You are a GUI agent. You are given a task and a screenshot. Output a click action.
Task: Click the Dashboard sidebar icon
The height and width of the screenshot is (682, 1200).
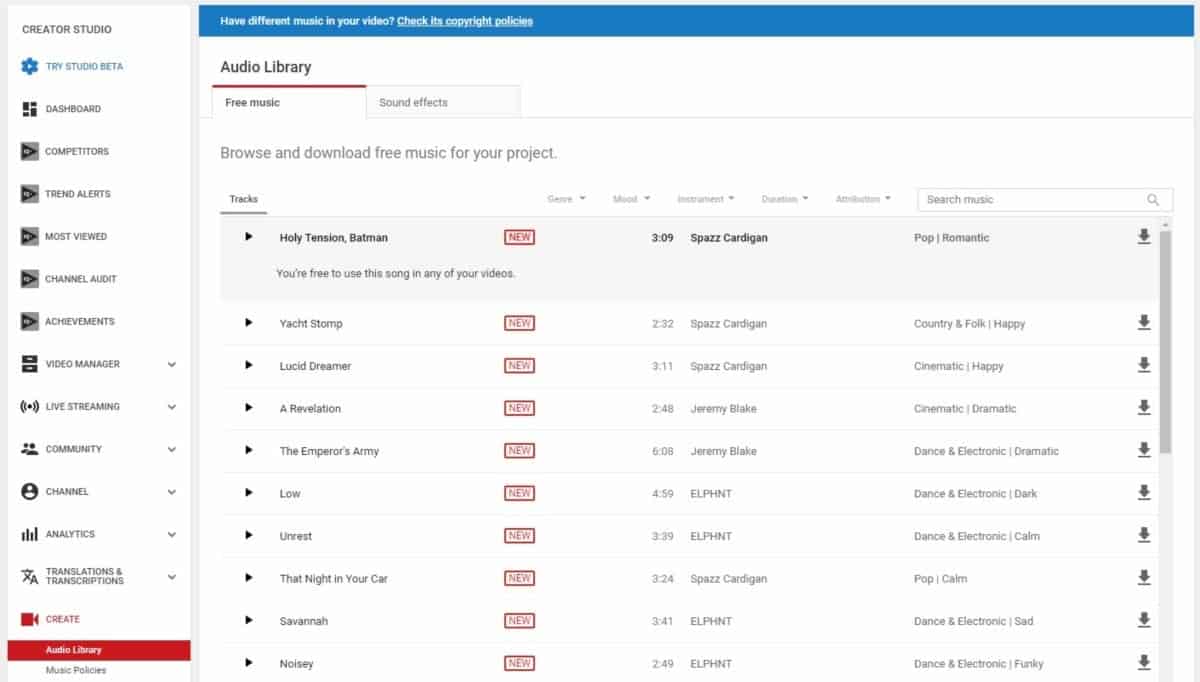[30, 109]
